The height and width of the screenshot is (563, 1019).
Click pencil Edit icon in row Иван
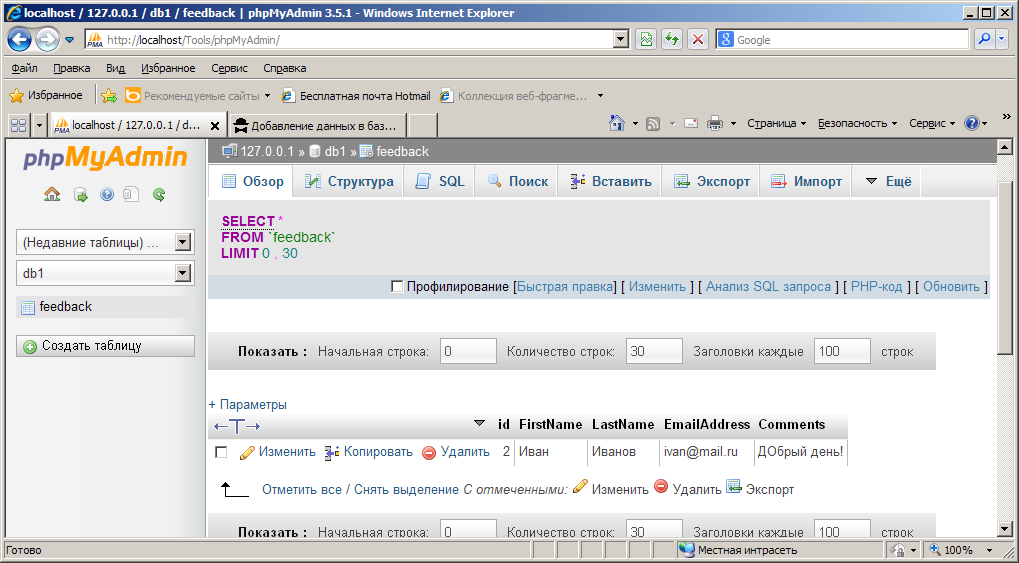point(247,452)
